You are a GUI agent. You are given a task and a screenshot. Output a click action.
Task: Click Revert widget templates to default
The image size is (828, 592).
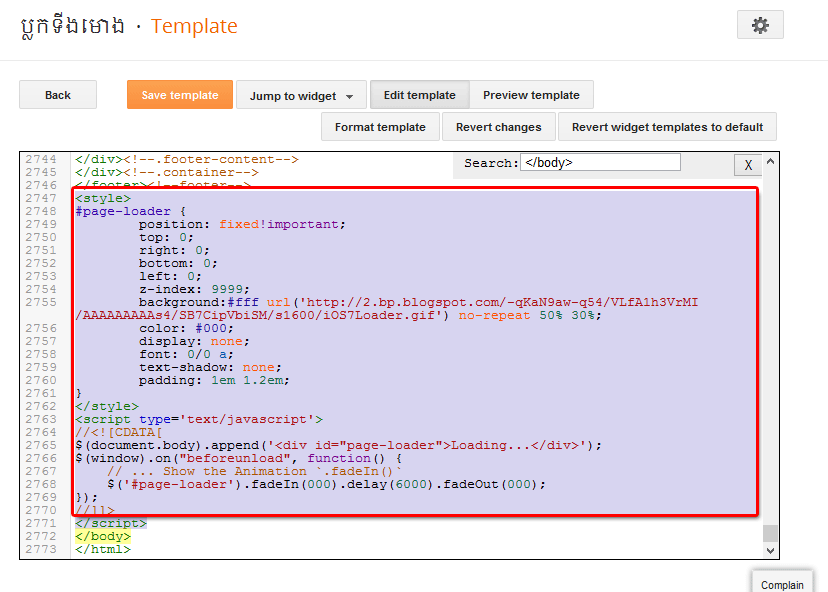point(667,127)
